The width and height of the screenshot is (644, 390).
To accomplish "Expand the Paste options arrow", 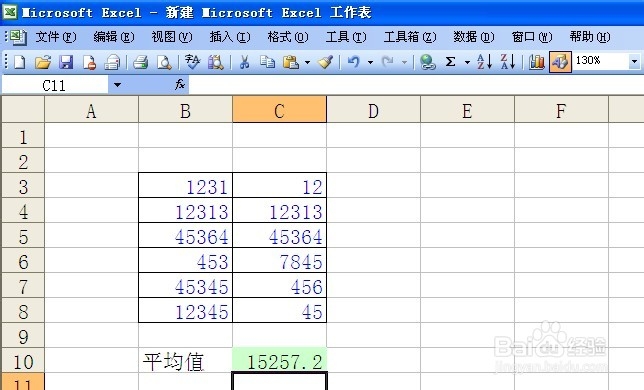I will [307, 62].
